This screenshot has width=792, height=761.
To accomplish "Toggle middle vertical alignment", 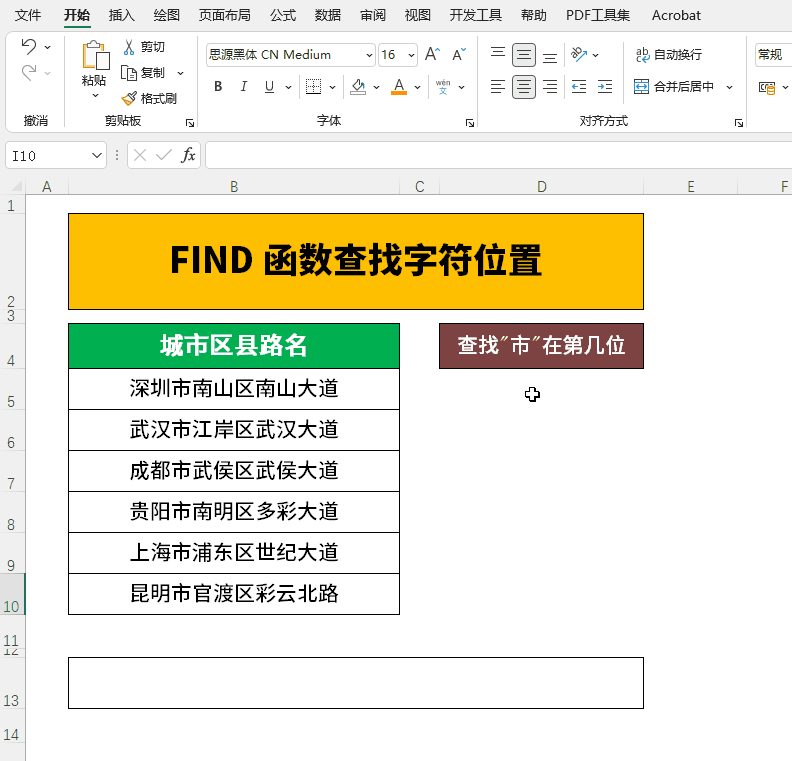I will click(524, 55).
